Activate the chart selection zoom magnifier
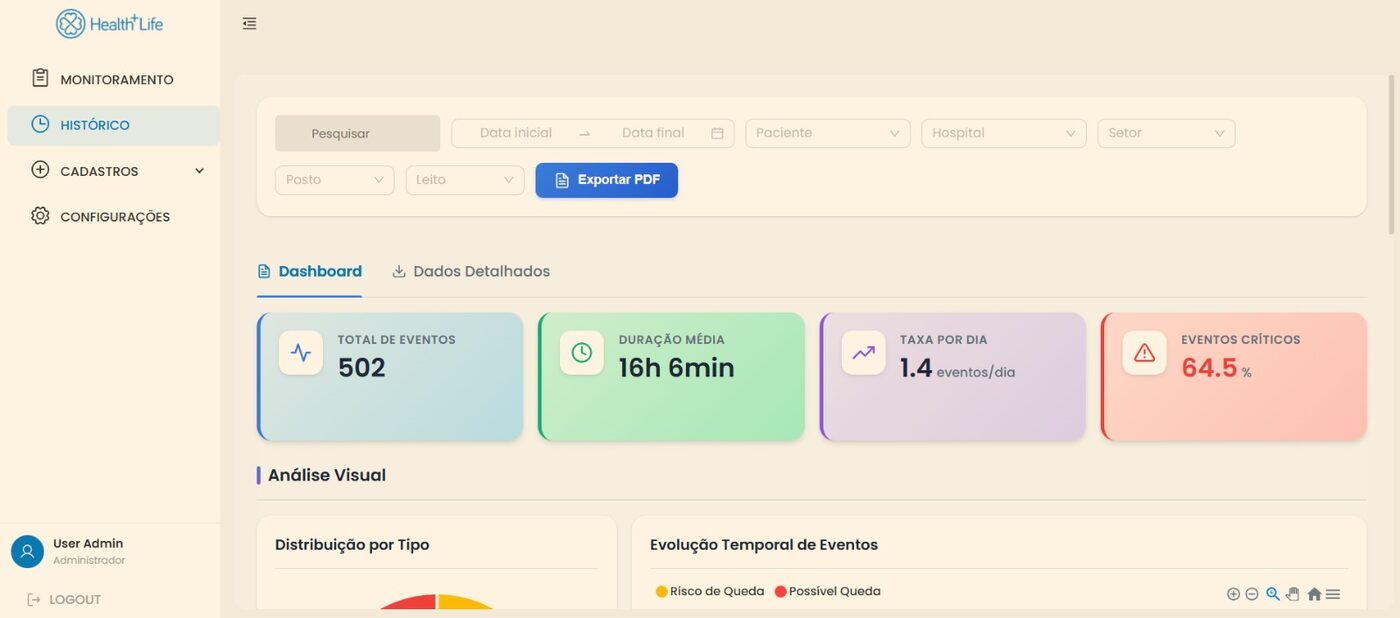The height and width of the screenshot is (618, 1400). 1273,594
